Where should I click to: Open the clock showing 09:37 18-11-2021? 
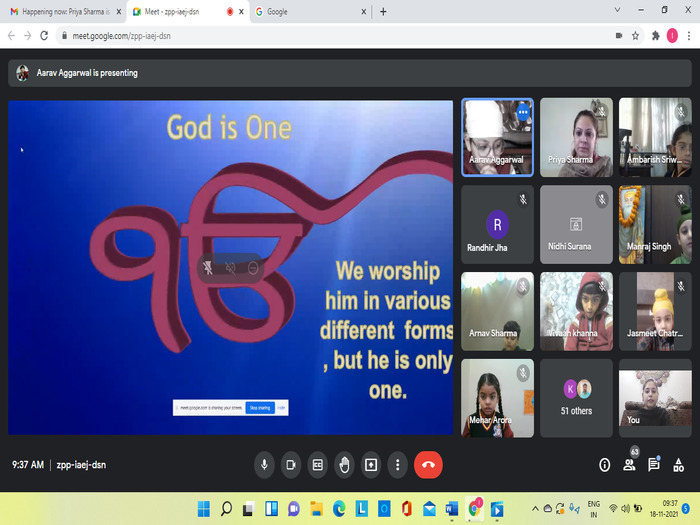point(663,508)
